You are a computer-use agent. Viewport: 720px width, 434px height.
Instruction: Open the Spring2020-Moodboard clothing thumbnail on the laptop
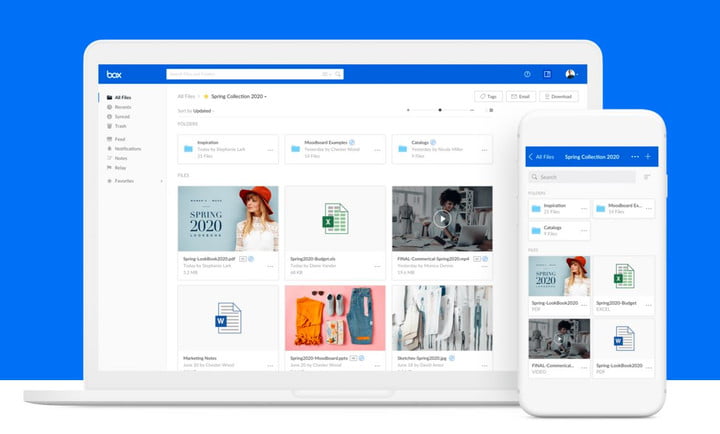click(x=335, y=318)
